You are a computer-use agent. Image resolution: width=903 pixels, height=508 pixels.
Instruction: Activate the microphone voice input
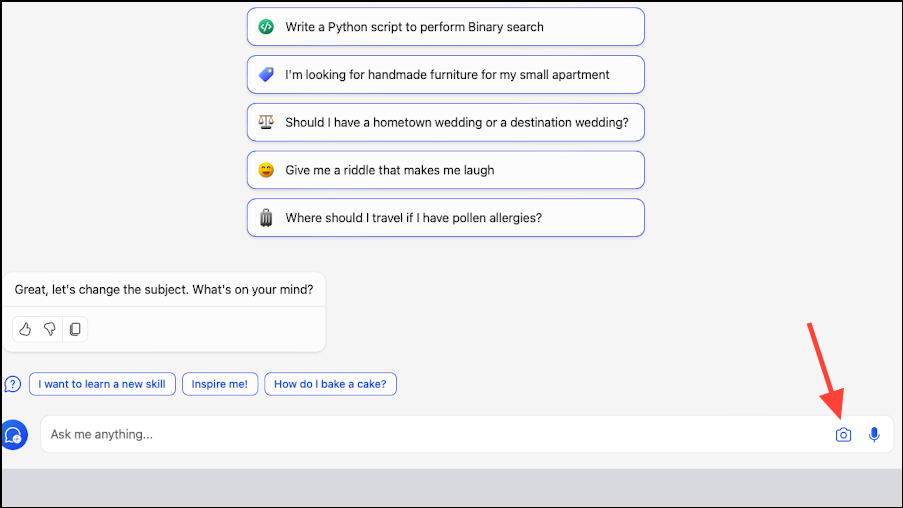[x=874, y=435]
